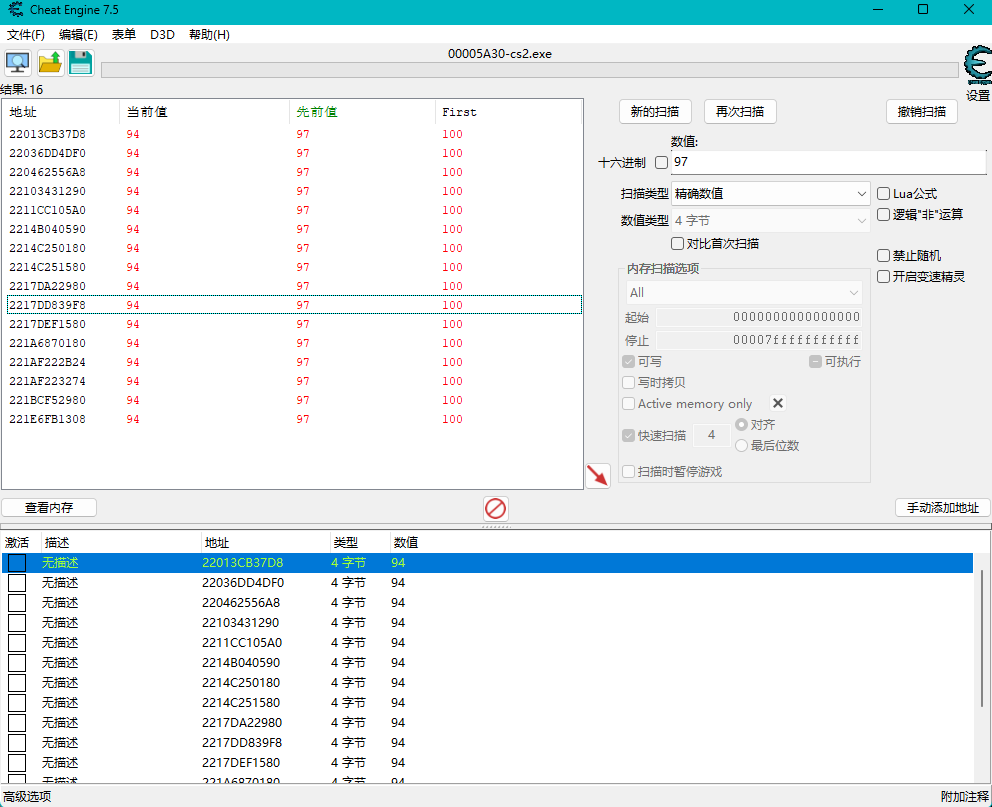Select the 最后位数 radio button

[x=741, y=445]
